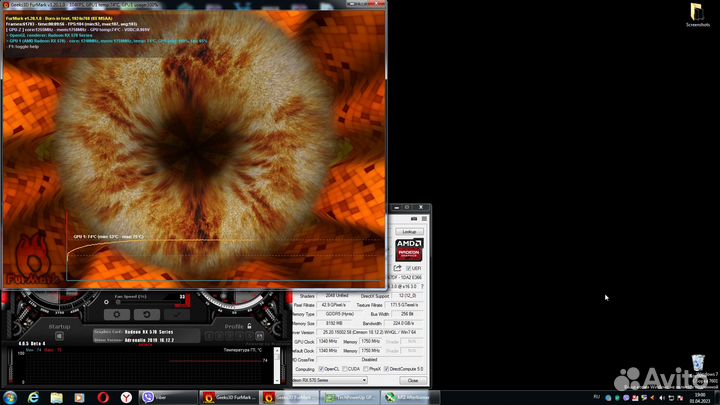
Task: Click the system tray clock
Action: coord(700,398)
